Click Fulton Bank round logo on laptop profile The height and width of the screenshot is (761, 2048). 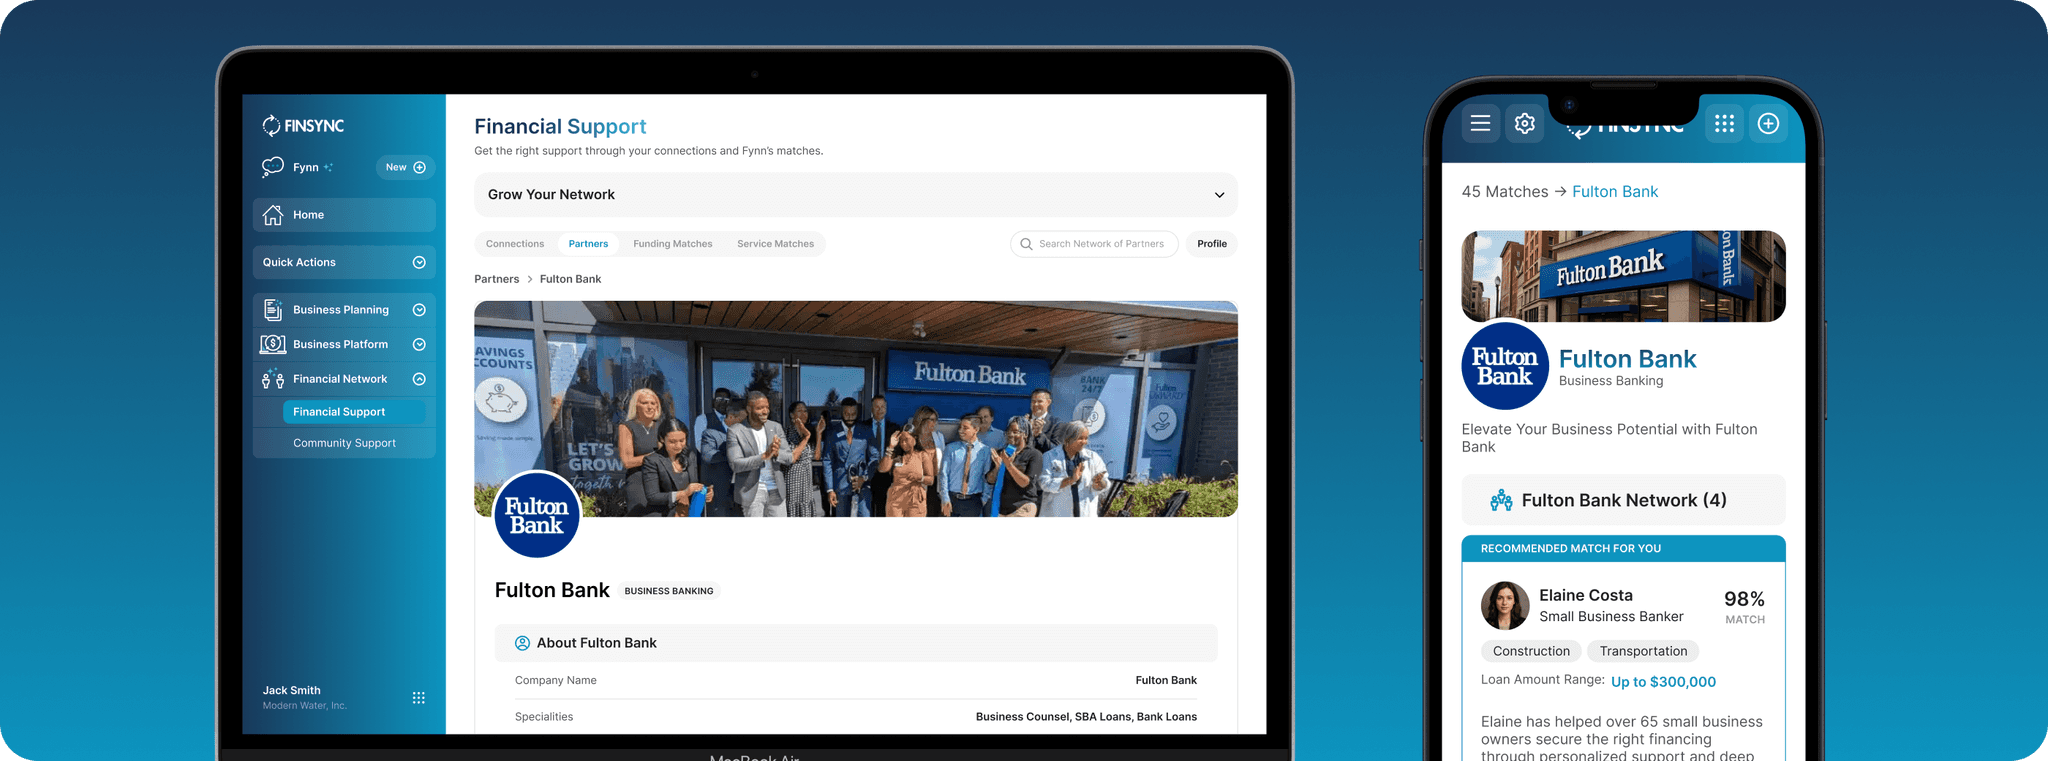[537, 515]
